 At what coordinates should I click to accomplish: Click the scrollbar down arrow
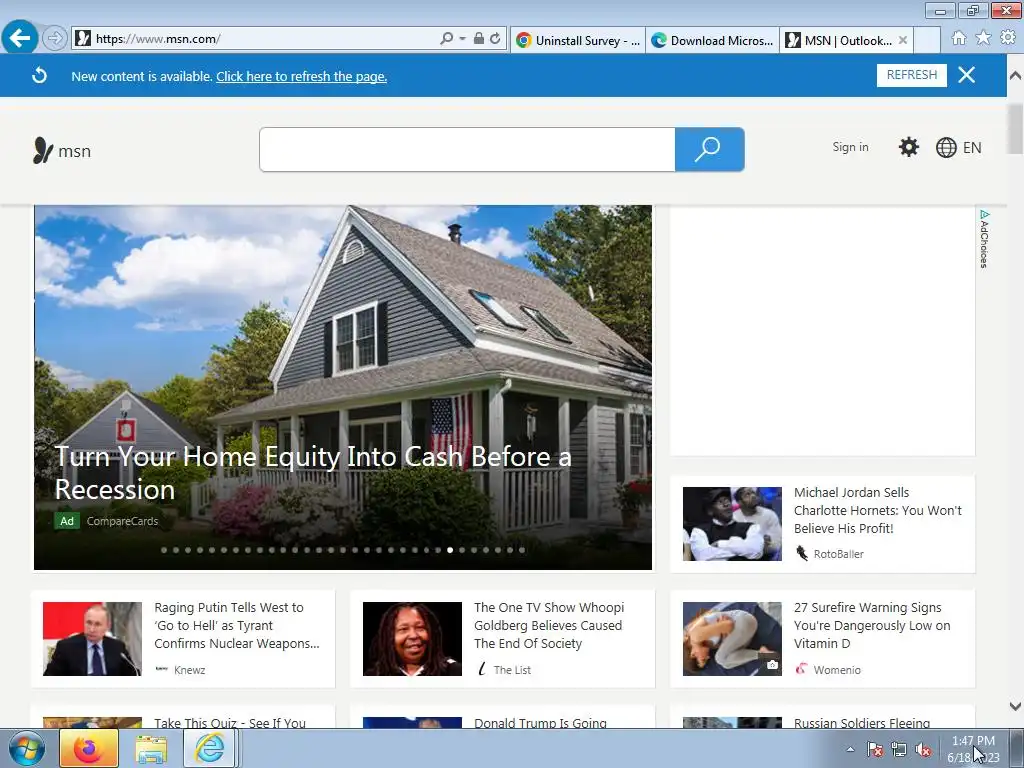tap(1015, 706)
